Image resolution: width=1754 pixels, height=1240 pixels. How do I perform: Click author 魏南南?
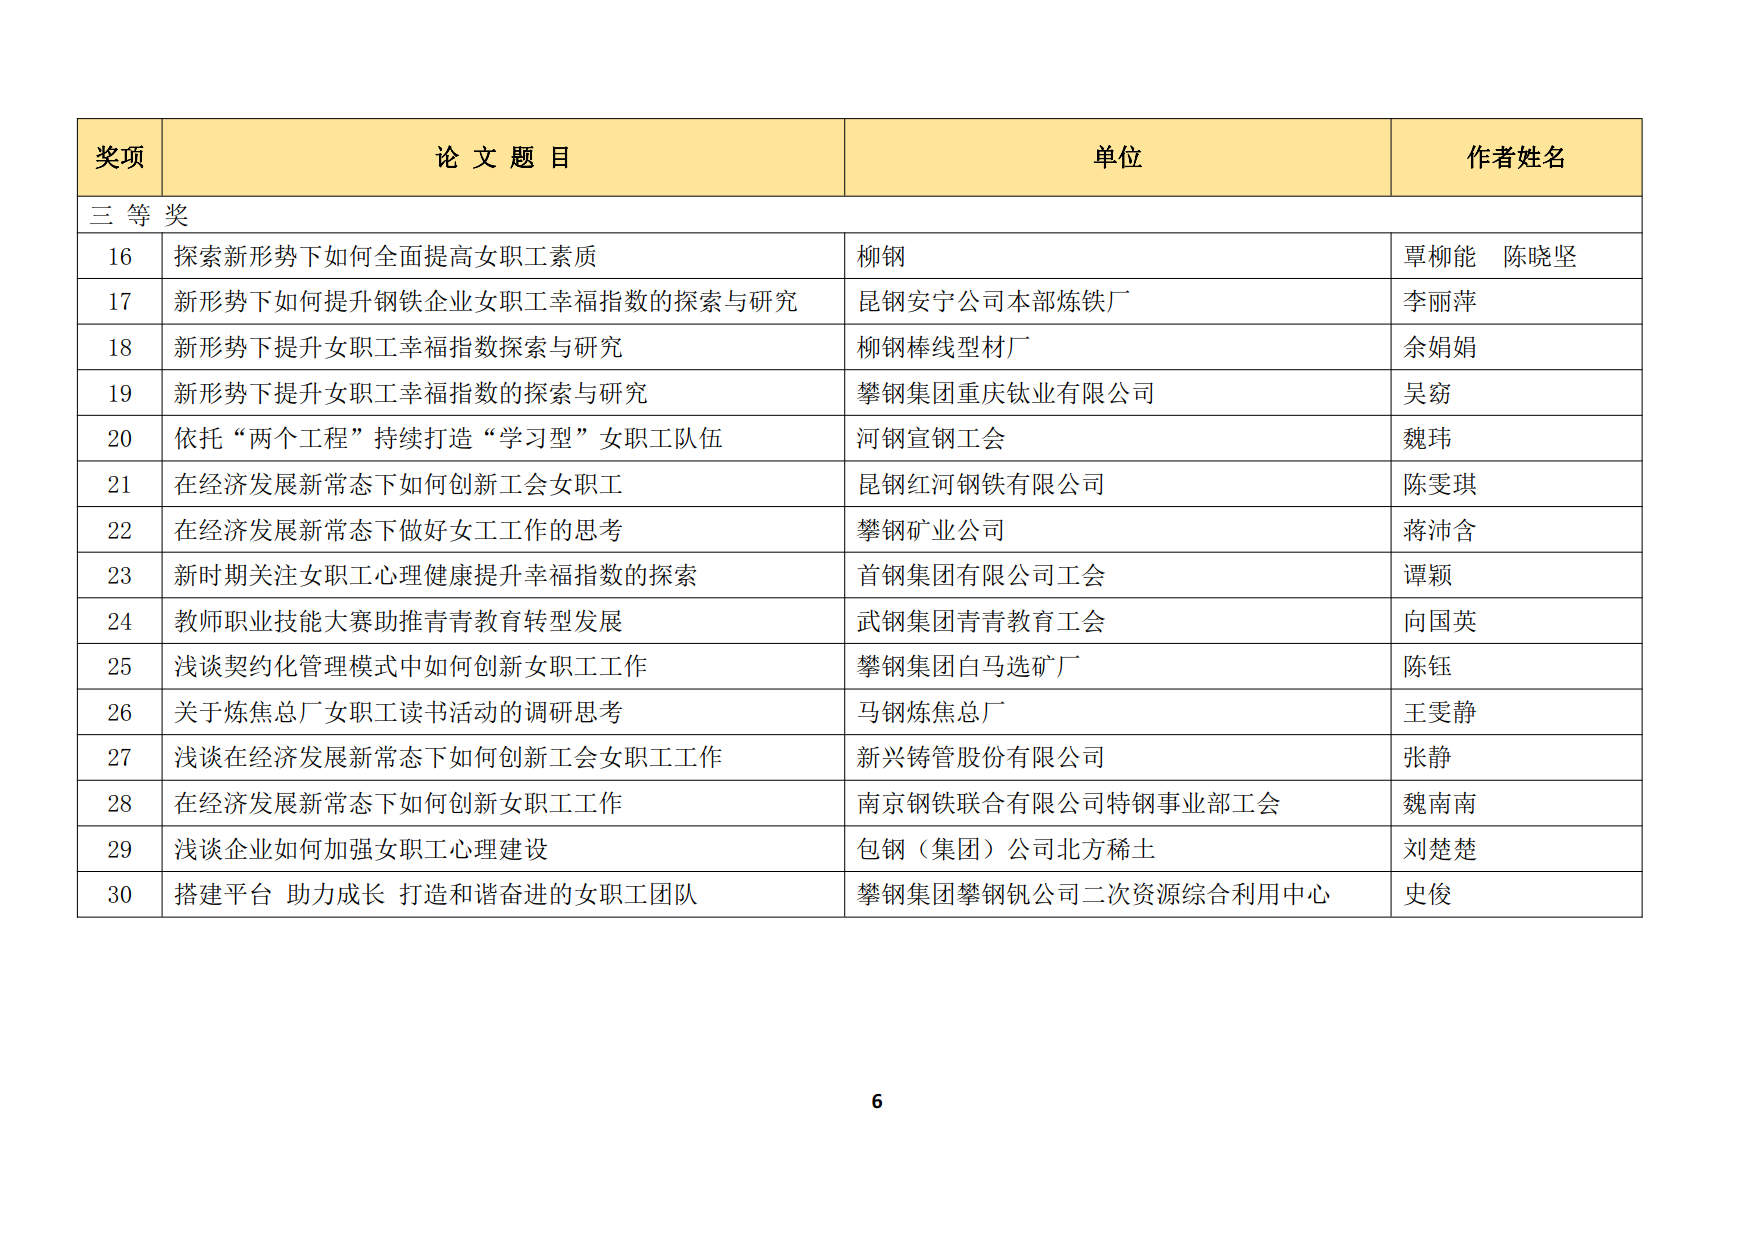(x=1439, y=804)
